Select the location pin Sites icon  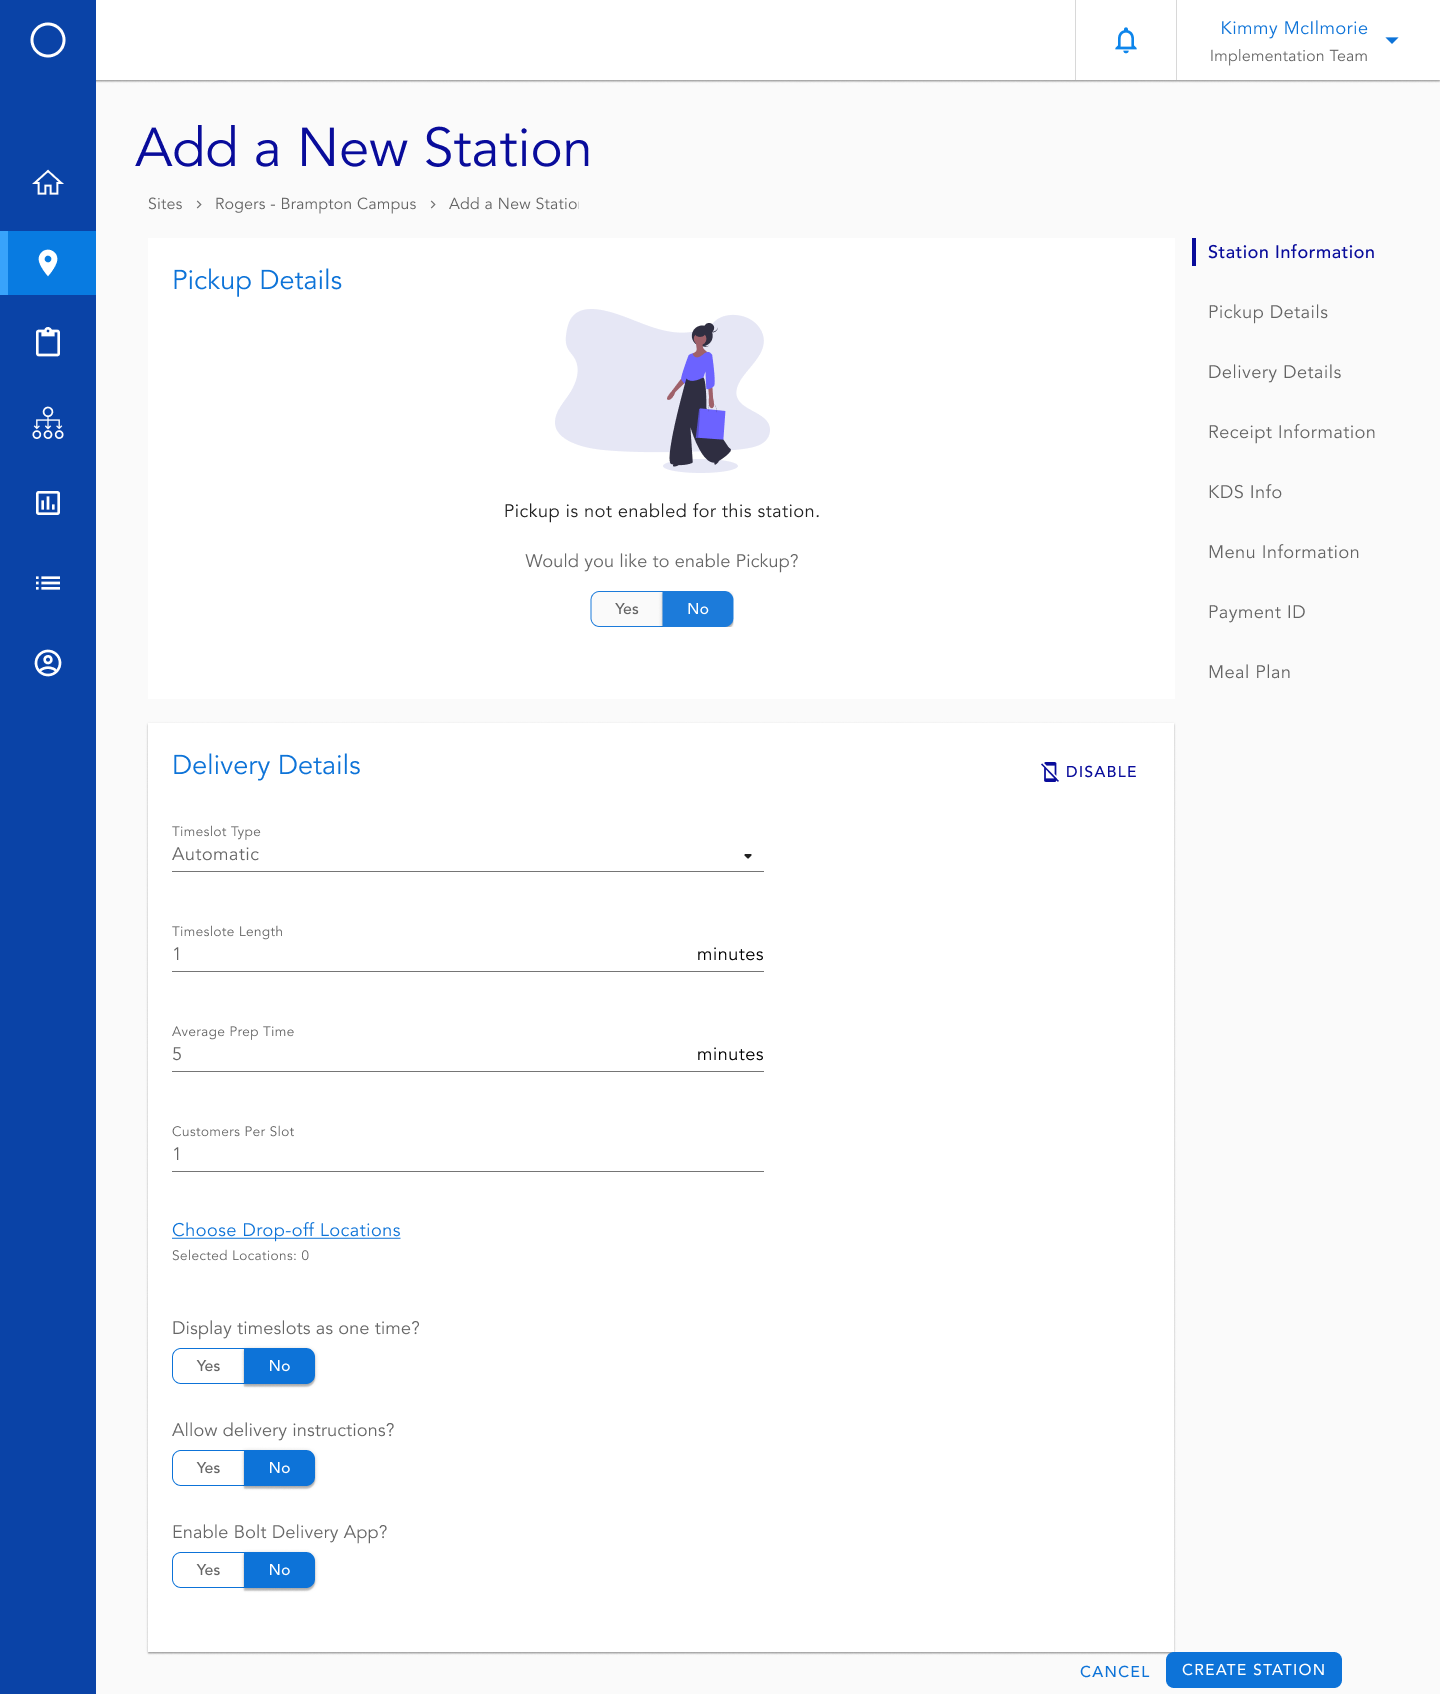(48, 263)
